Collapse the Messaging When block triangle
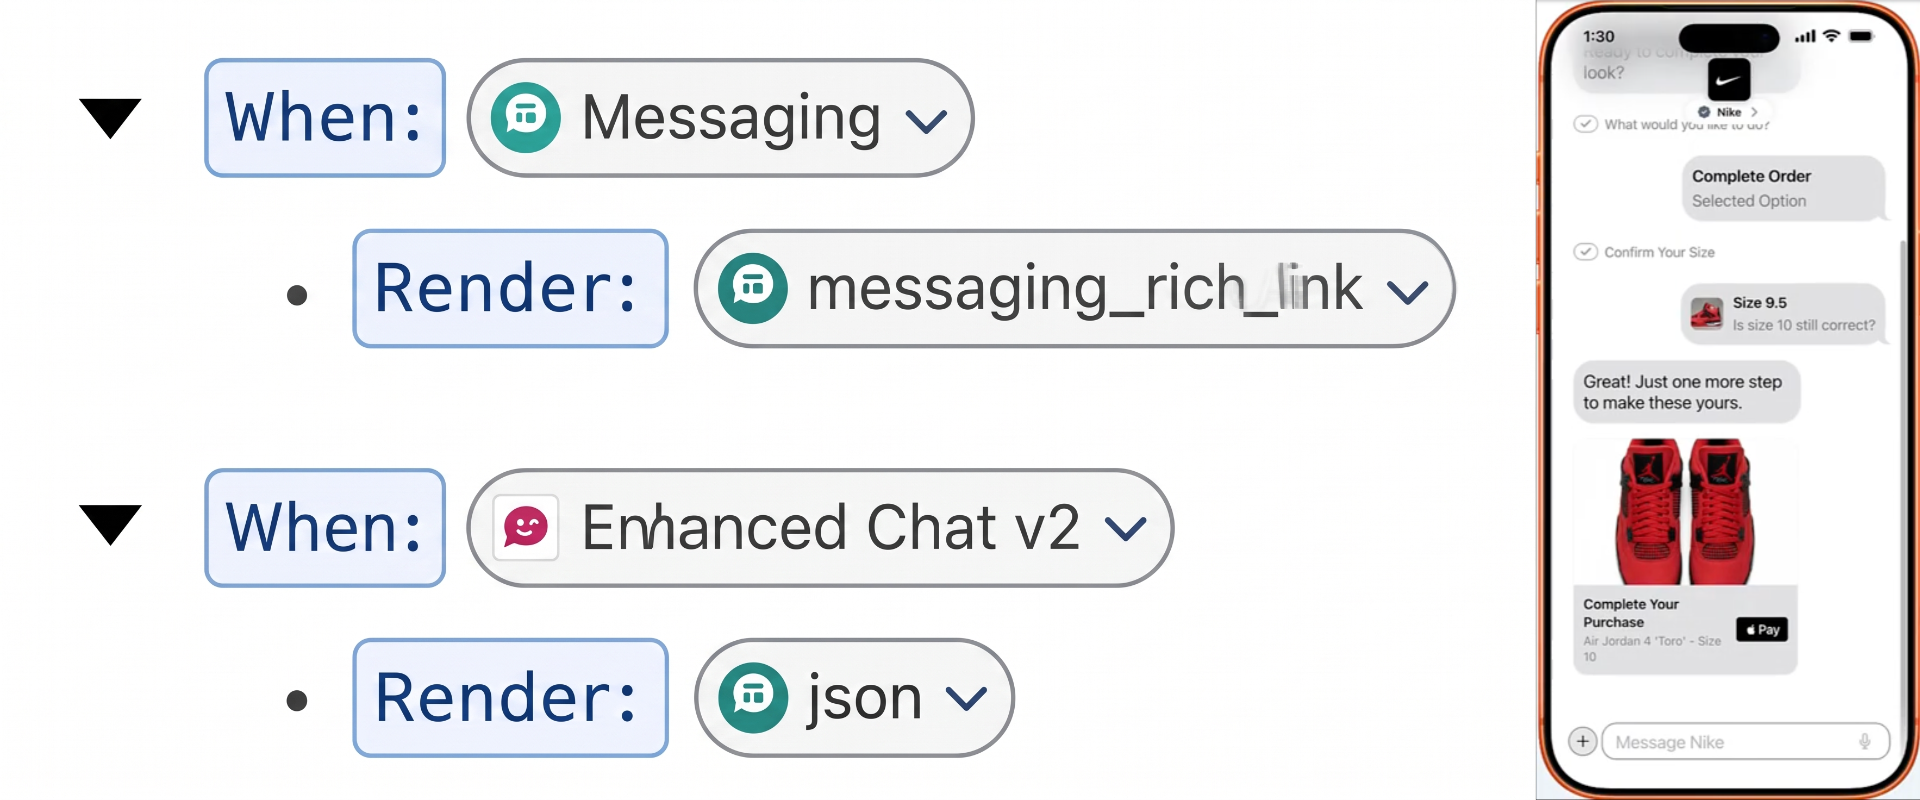The image size is (1920, 800). [110, 118]
